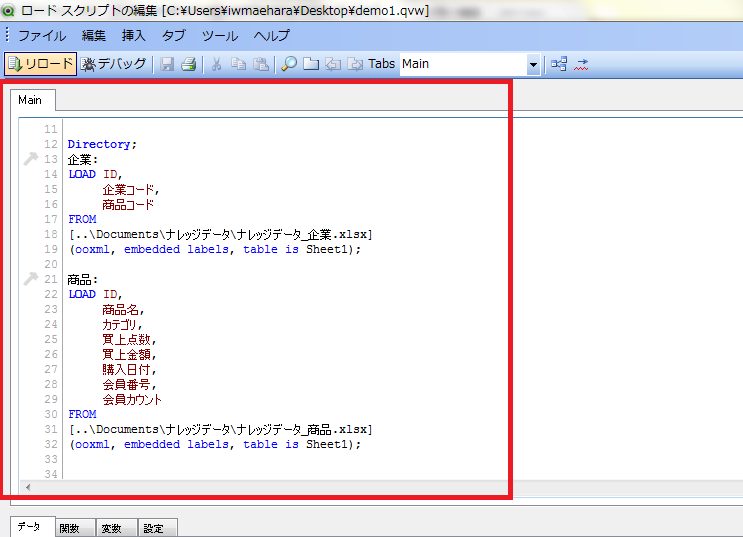Open the table viewer icon
The image size is (743, 537).
(x=559, y=64)
